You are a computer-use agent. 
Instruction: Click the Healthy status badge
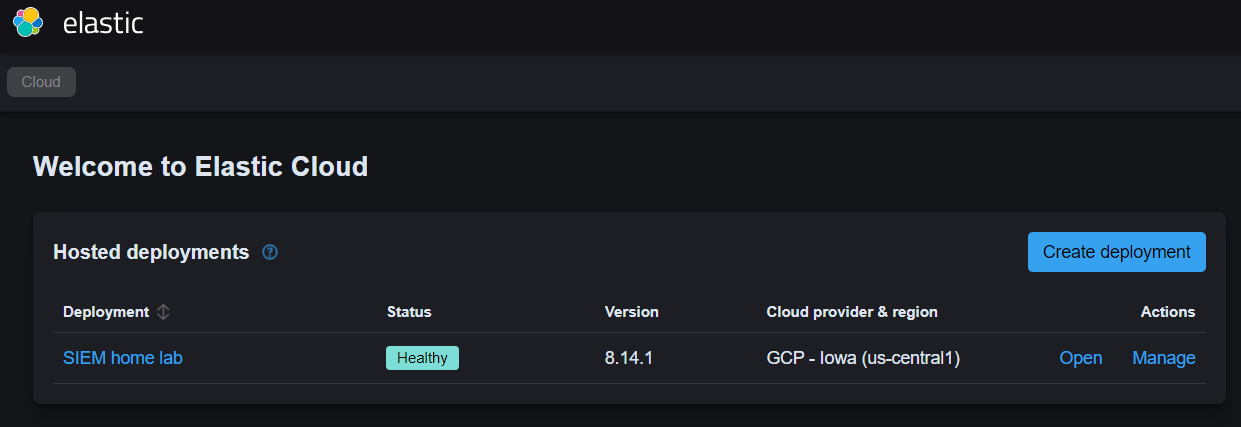point(422,358)
